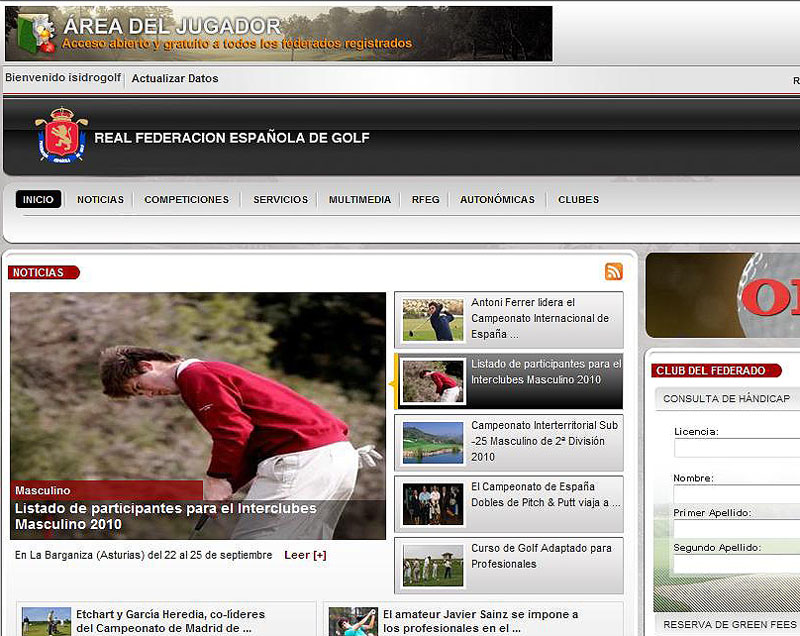Viewport: 800px width, 636px height.
Task: Click the RFEG crest logo
Action: coord(61,135)
